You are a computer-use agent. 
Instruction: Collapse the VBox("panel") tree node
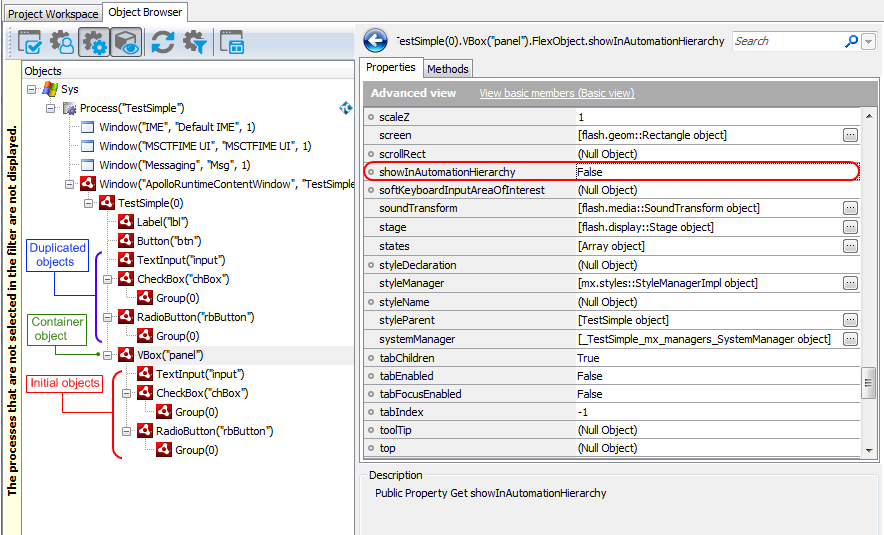point(107,355)
